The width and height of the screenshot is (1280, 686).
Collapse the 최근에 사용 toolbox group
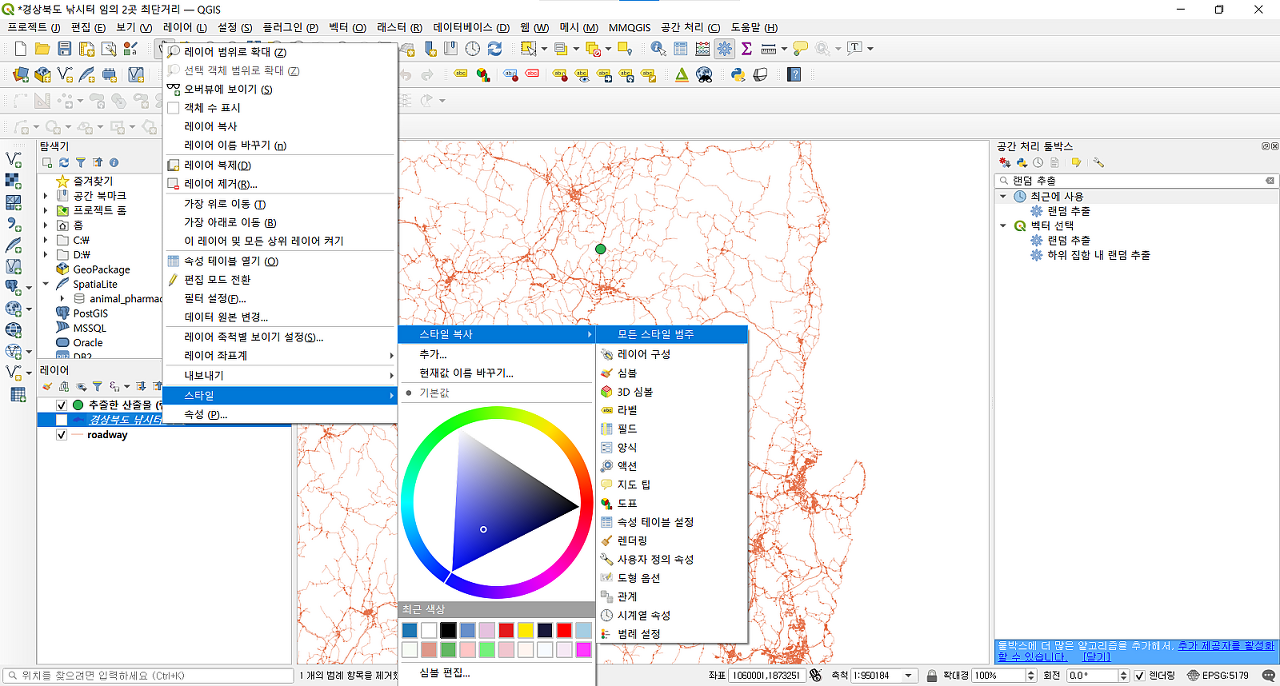point(1003,196)
